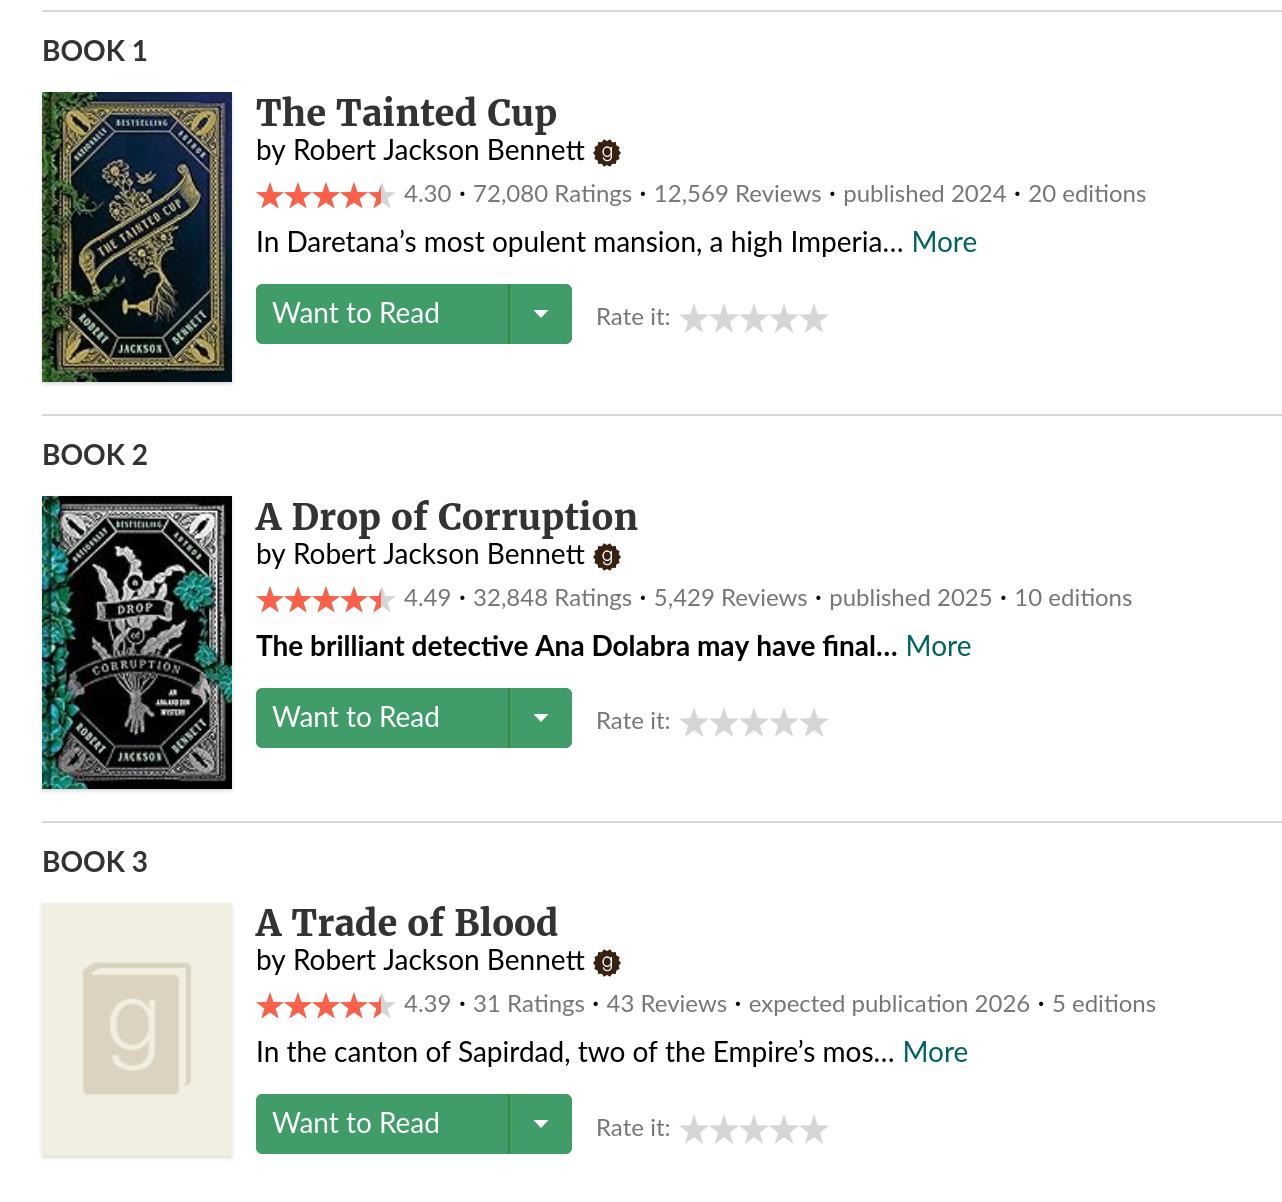Open shelf dropdown arrow for A Trade of Blood
Viewport: 1282px width, 1202px height.
point(541,1124)
